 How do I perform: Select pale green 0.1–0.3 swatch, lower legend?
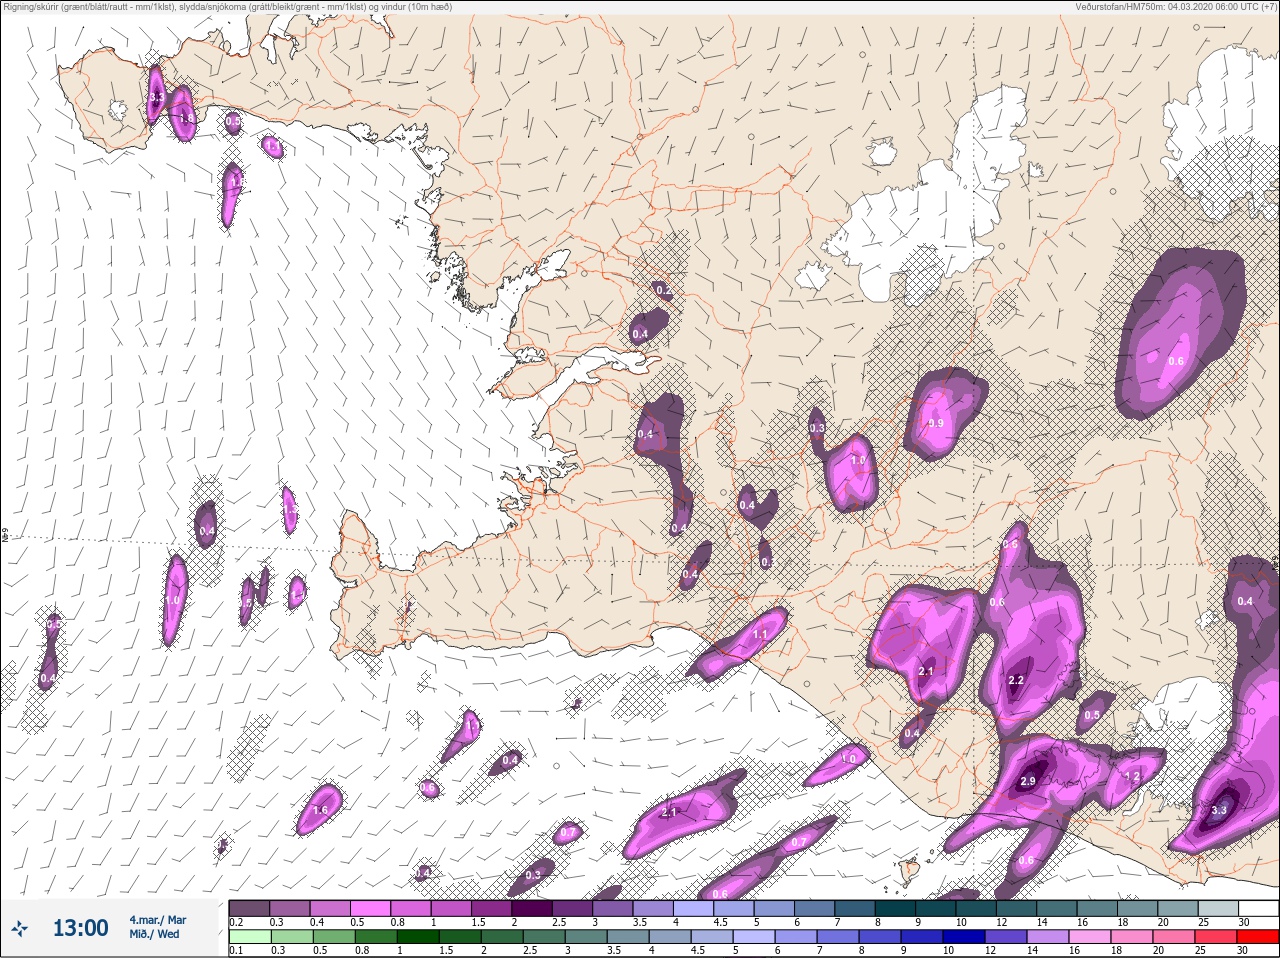pyautogui.click(x=249, y=937)
